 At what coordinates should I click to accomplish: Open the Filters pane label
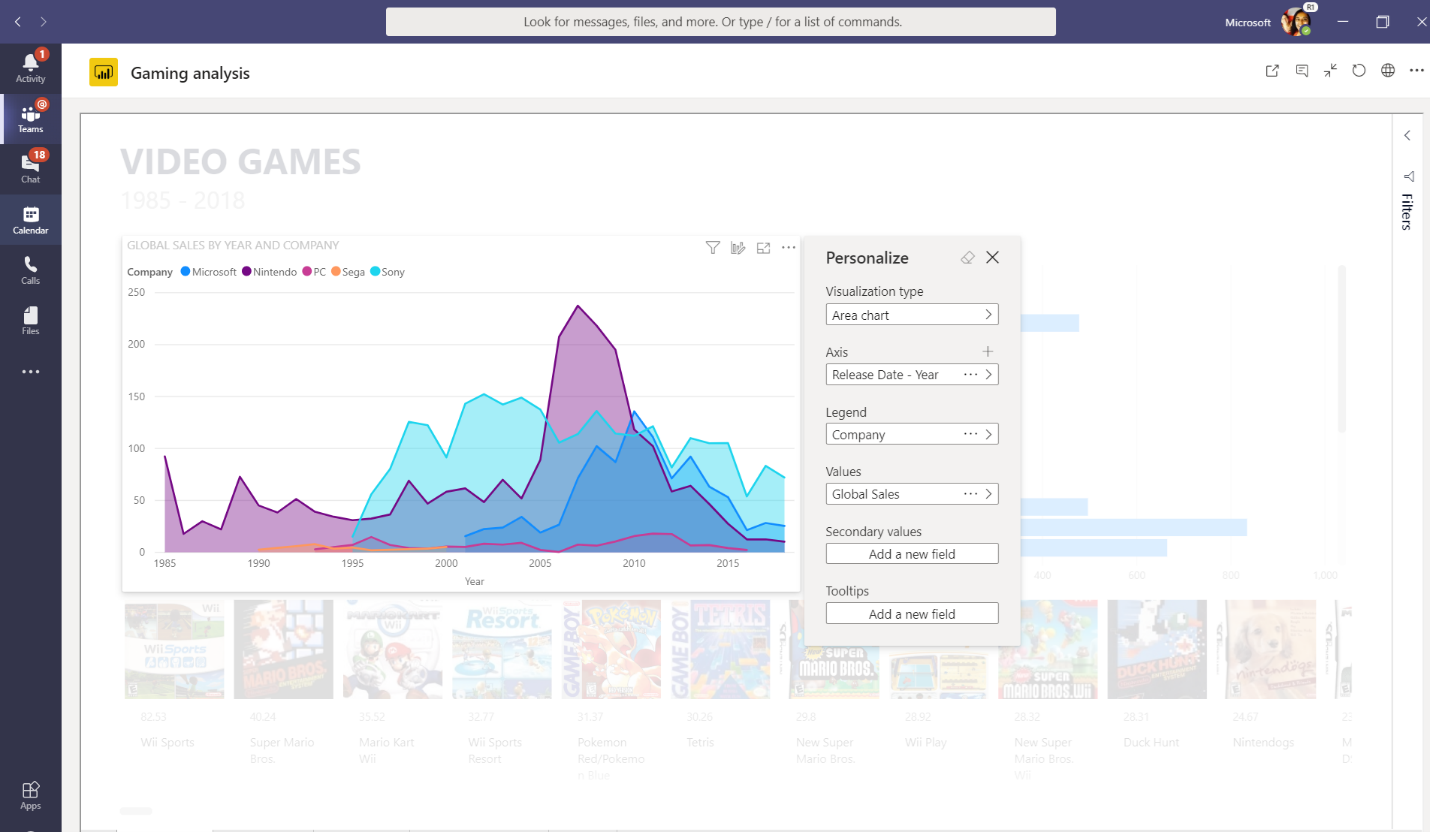click(x=1407, y=211)
